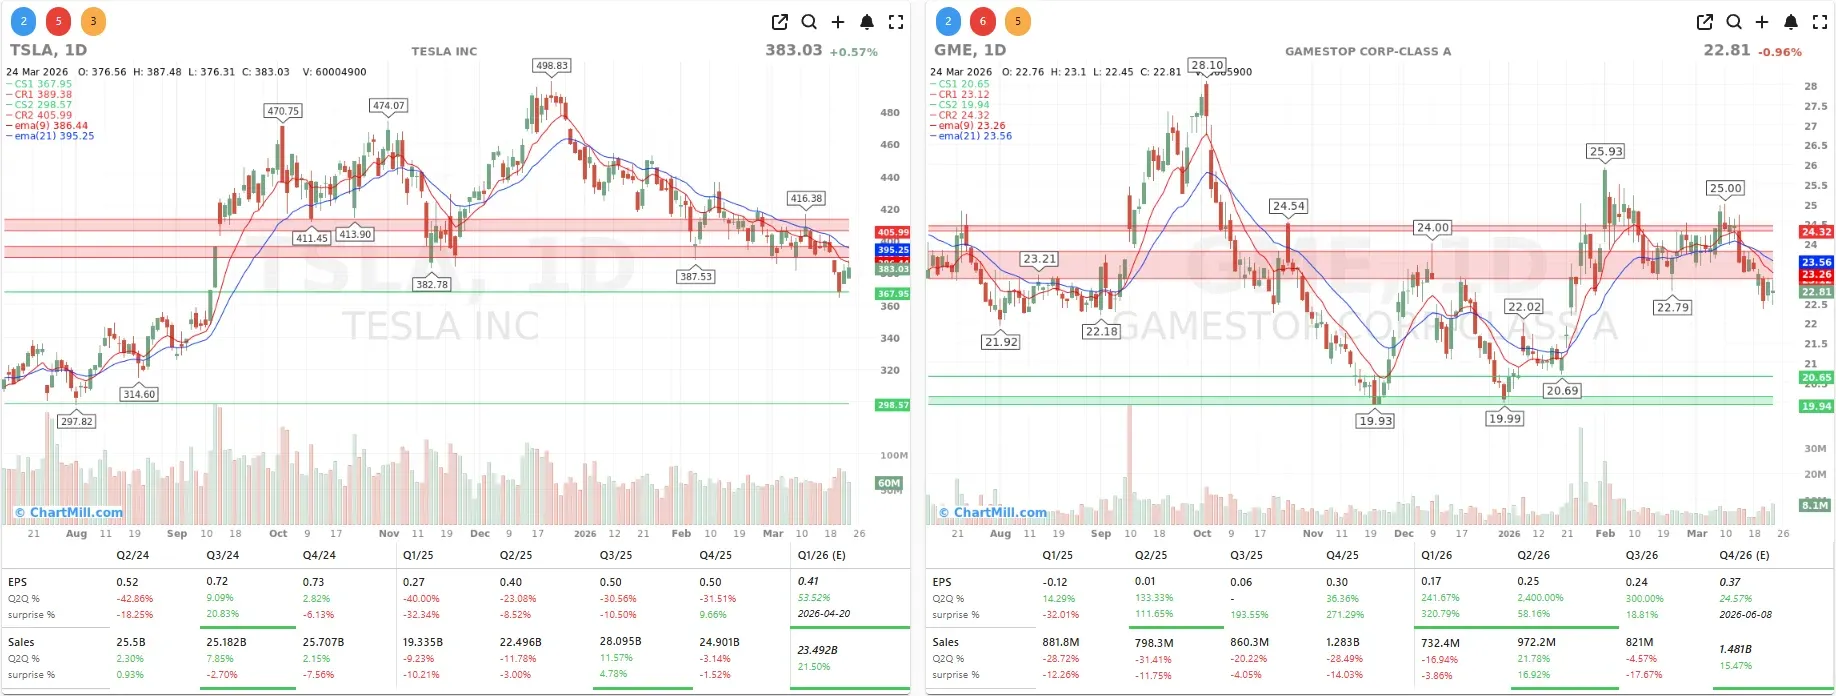Click the red badge 5 on TSLA chart
This screenshot has height=696, width=1836.
(x=59, y=21)
